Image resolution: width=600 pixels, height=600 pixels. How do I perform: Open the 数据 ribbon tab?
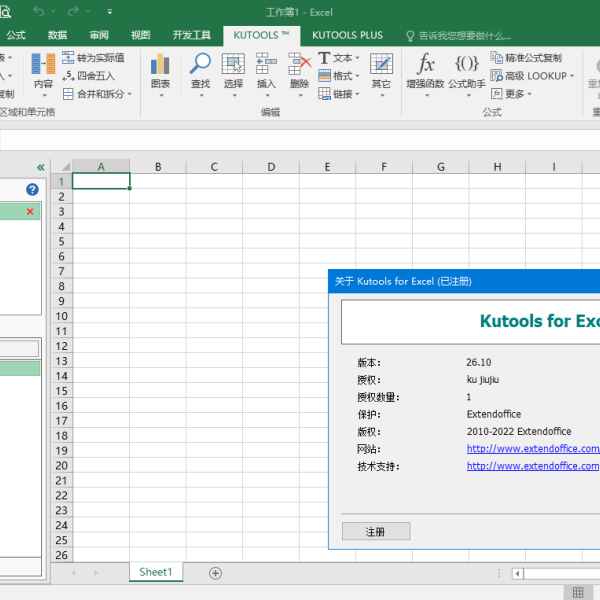click(x=57, y=35)
